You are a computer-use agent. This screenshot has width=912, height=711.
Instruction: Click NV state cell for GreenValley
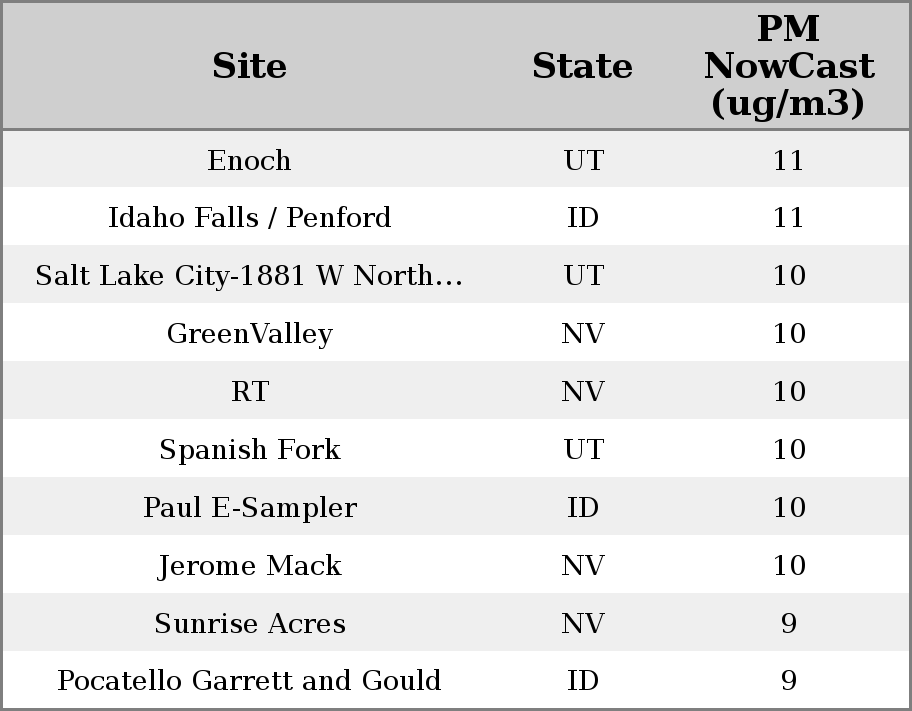[583, 334]
